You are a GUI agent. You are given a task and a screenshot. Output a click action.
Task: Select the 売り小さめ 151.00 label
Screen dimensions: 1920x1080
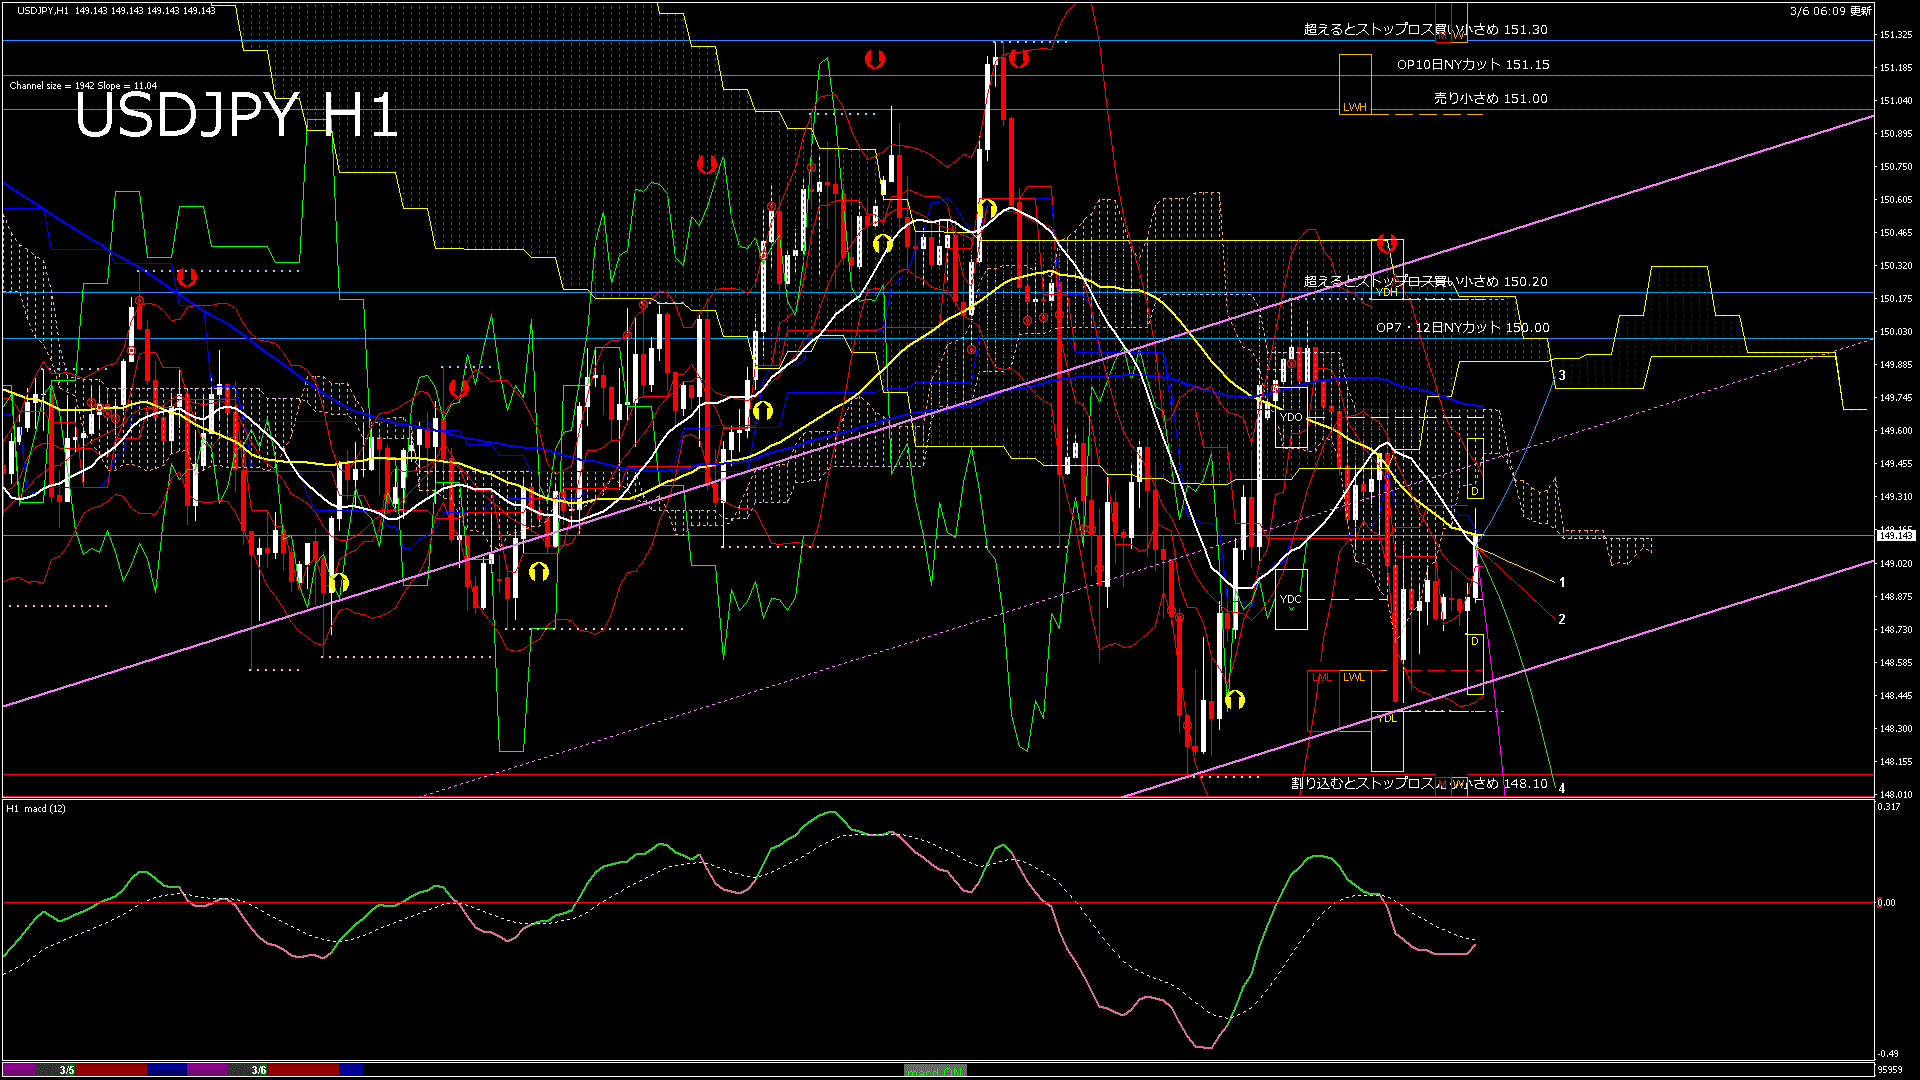pos(1490,98)
